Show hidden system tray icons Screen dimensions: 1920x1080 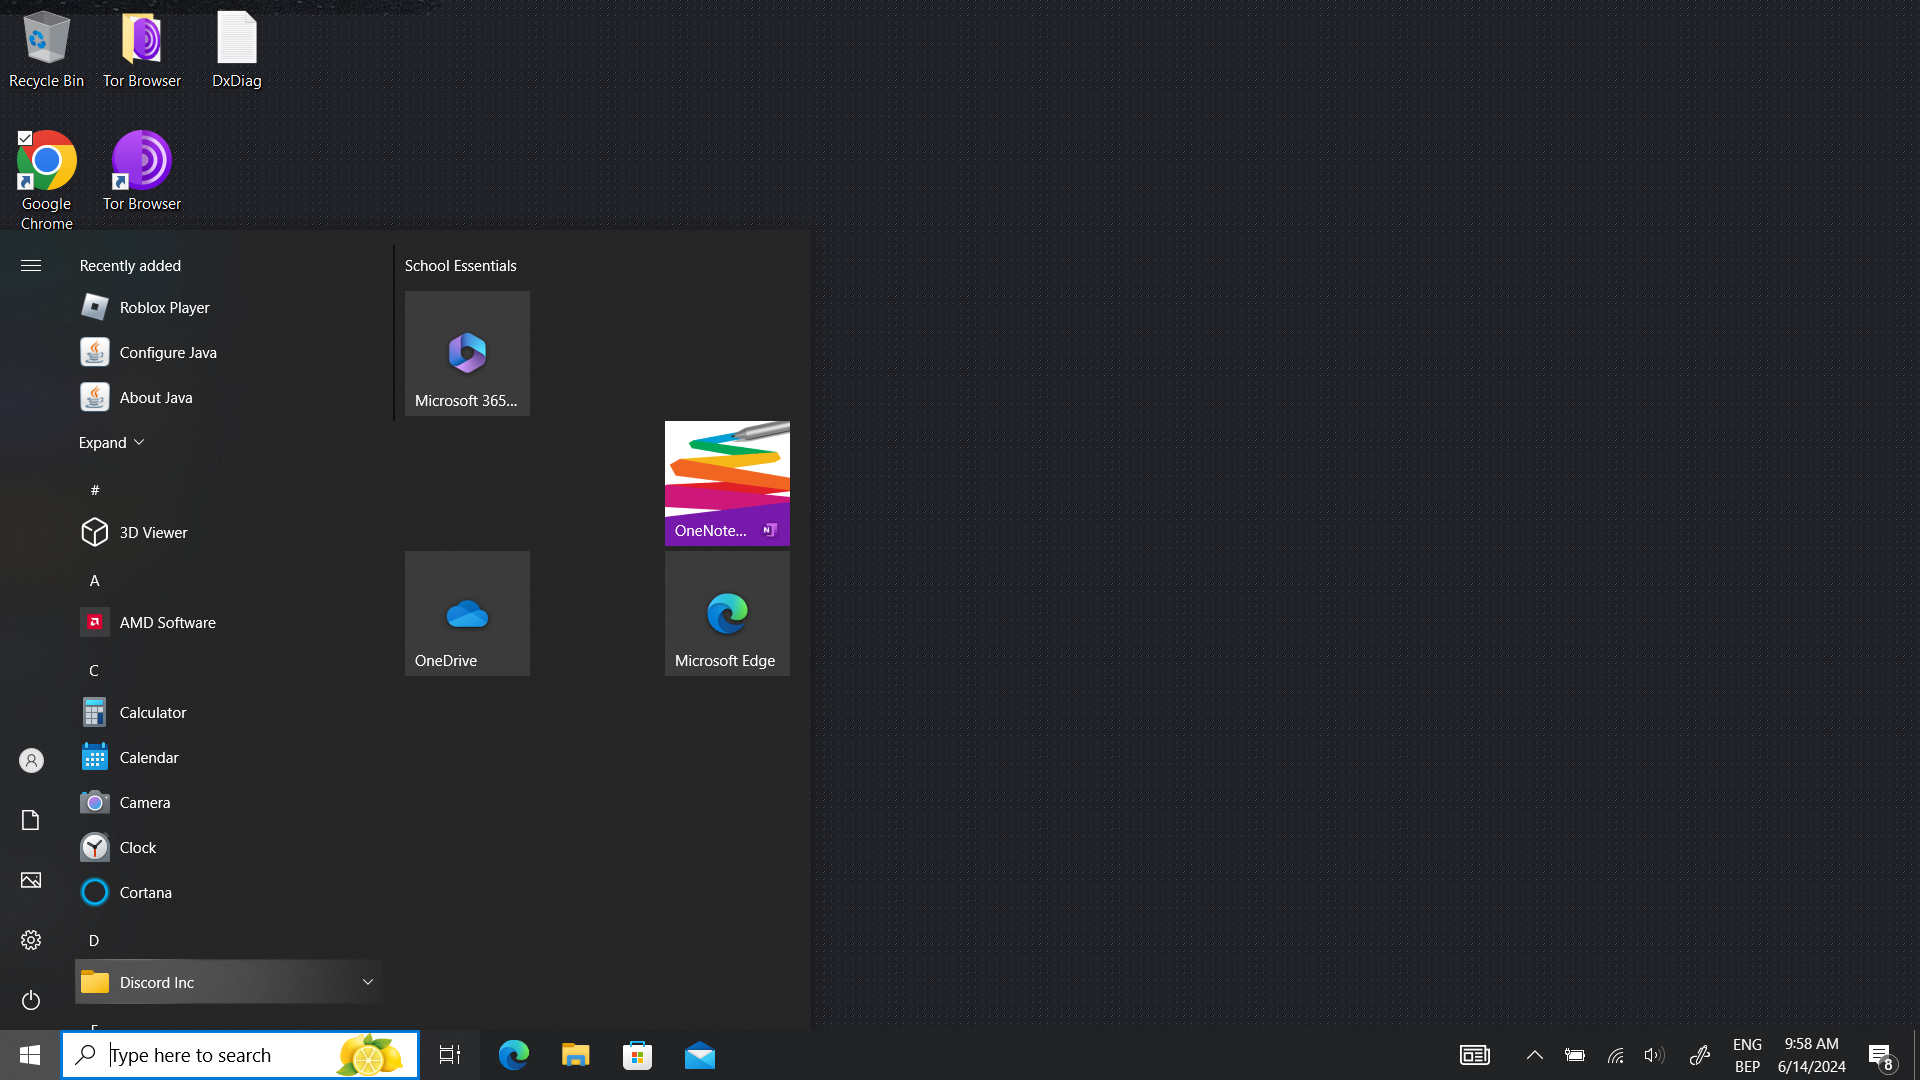click(1534, 1055)
